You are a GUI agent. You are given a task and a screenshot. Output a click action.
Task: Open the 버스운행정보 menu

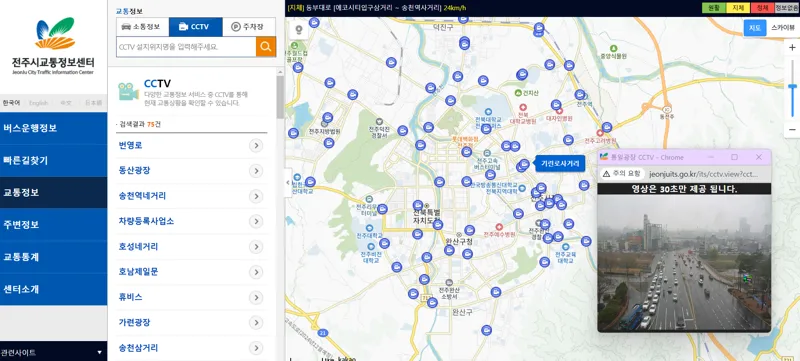pyautogui.click(x=53, y=128)
